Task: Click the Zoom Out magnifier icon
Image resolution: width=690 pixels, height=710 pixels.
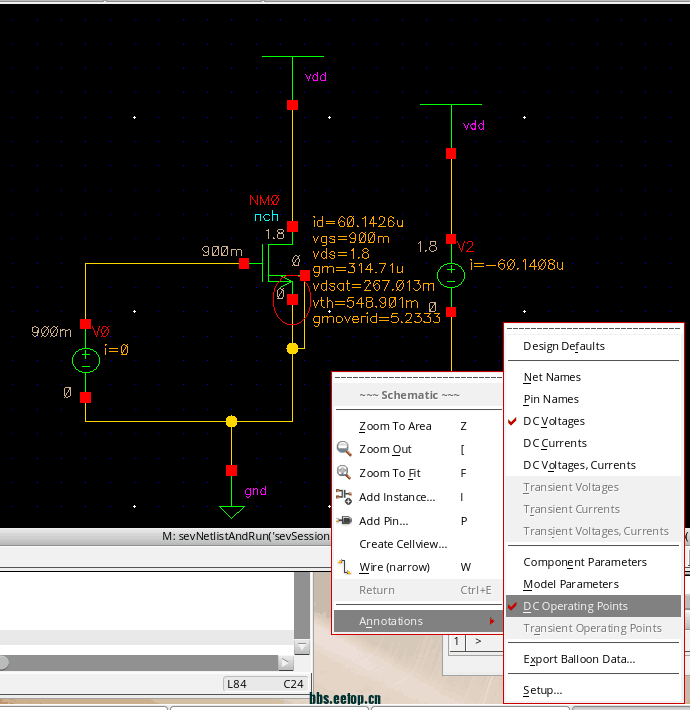Action: point(344,449)
